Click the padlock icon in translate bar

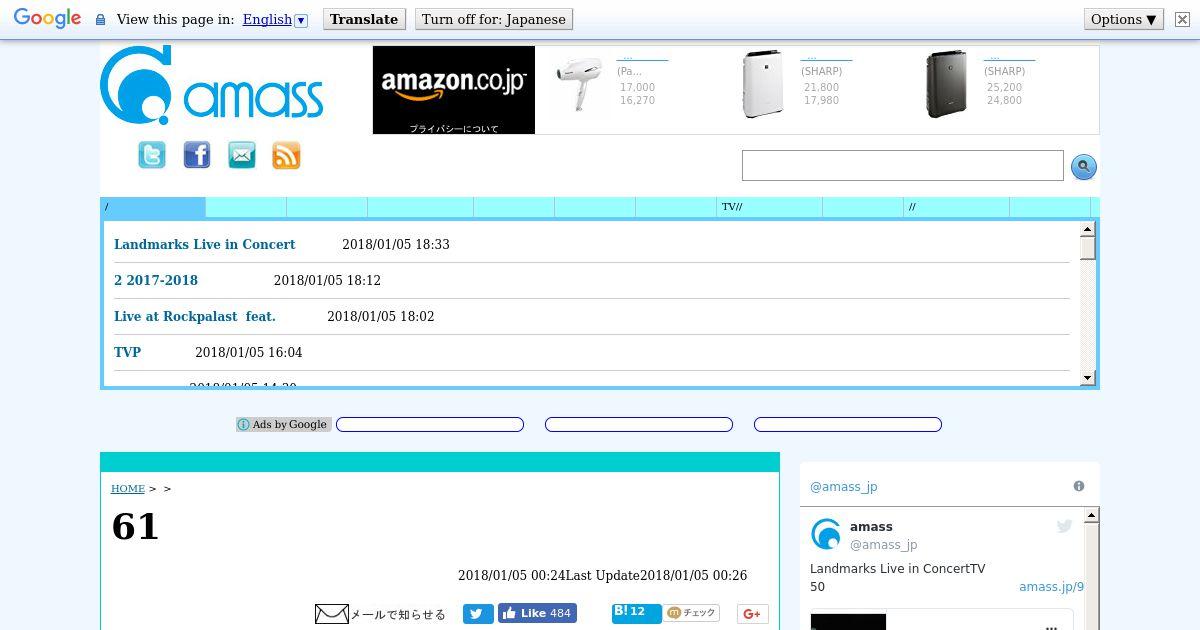click(x=100, y=19)
